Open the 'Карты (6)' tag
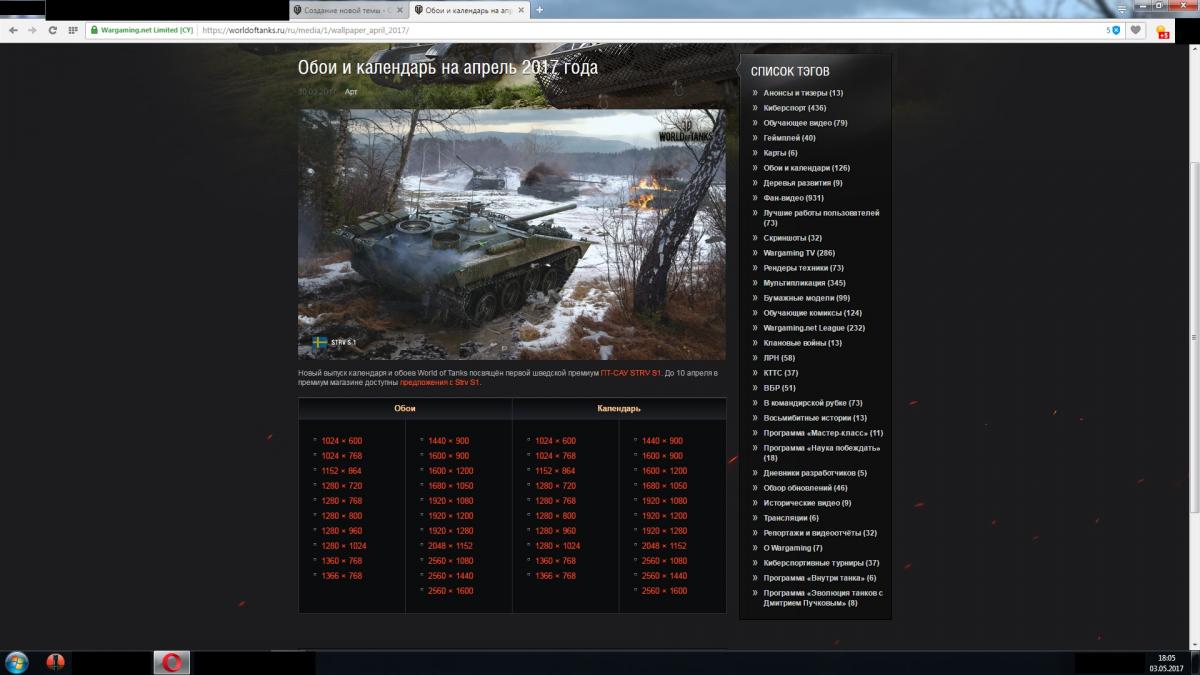The image size is (1200, 675). click(780, 153)
